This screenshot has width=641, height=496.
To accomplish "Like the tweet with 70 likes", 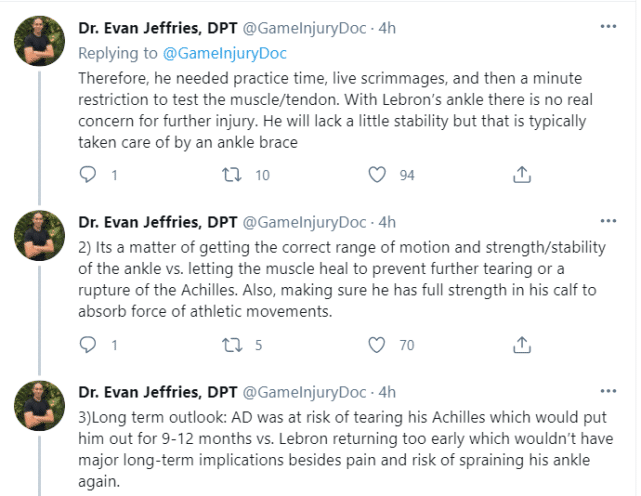I will pos(377,346).
